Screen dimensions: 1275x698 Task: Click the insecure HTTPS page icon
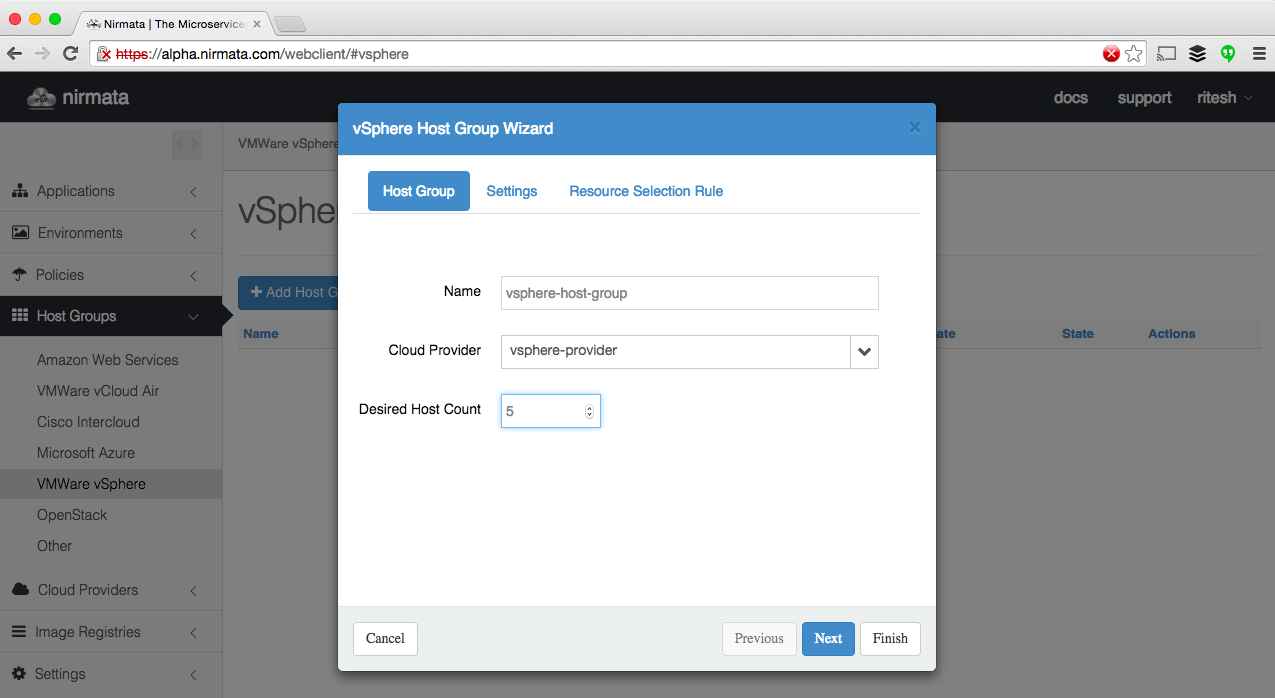point(103,54)
